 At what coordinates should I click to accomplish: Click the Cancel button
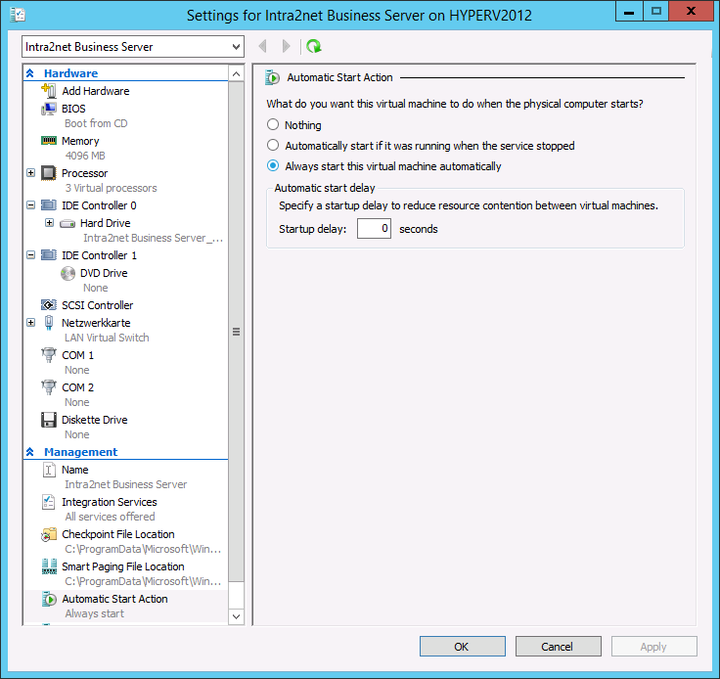(558, 646)
